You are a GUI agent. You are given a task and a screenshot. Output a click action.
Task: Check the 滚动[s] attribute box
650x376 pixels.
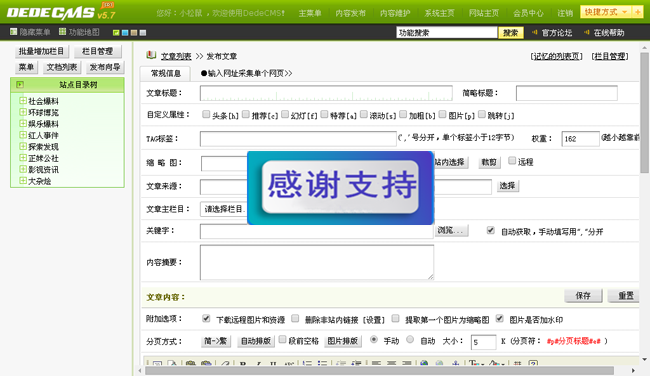click(x=364, y=114)
